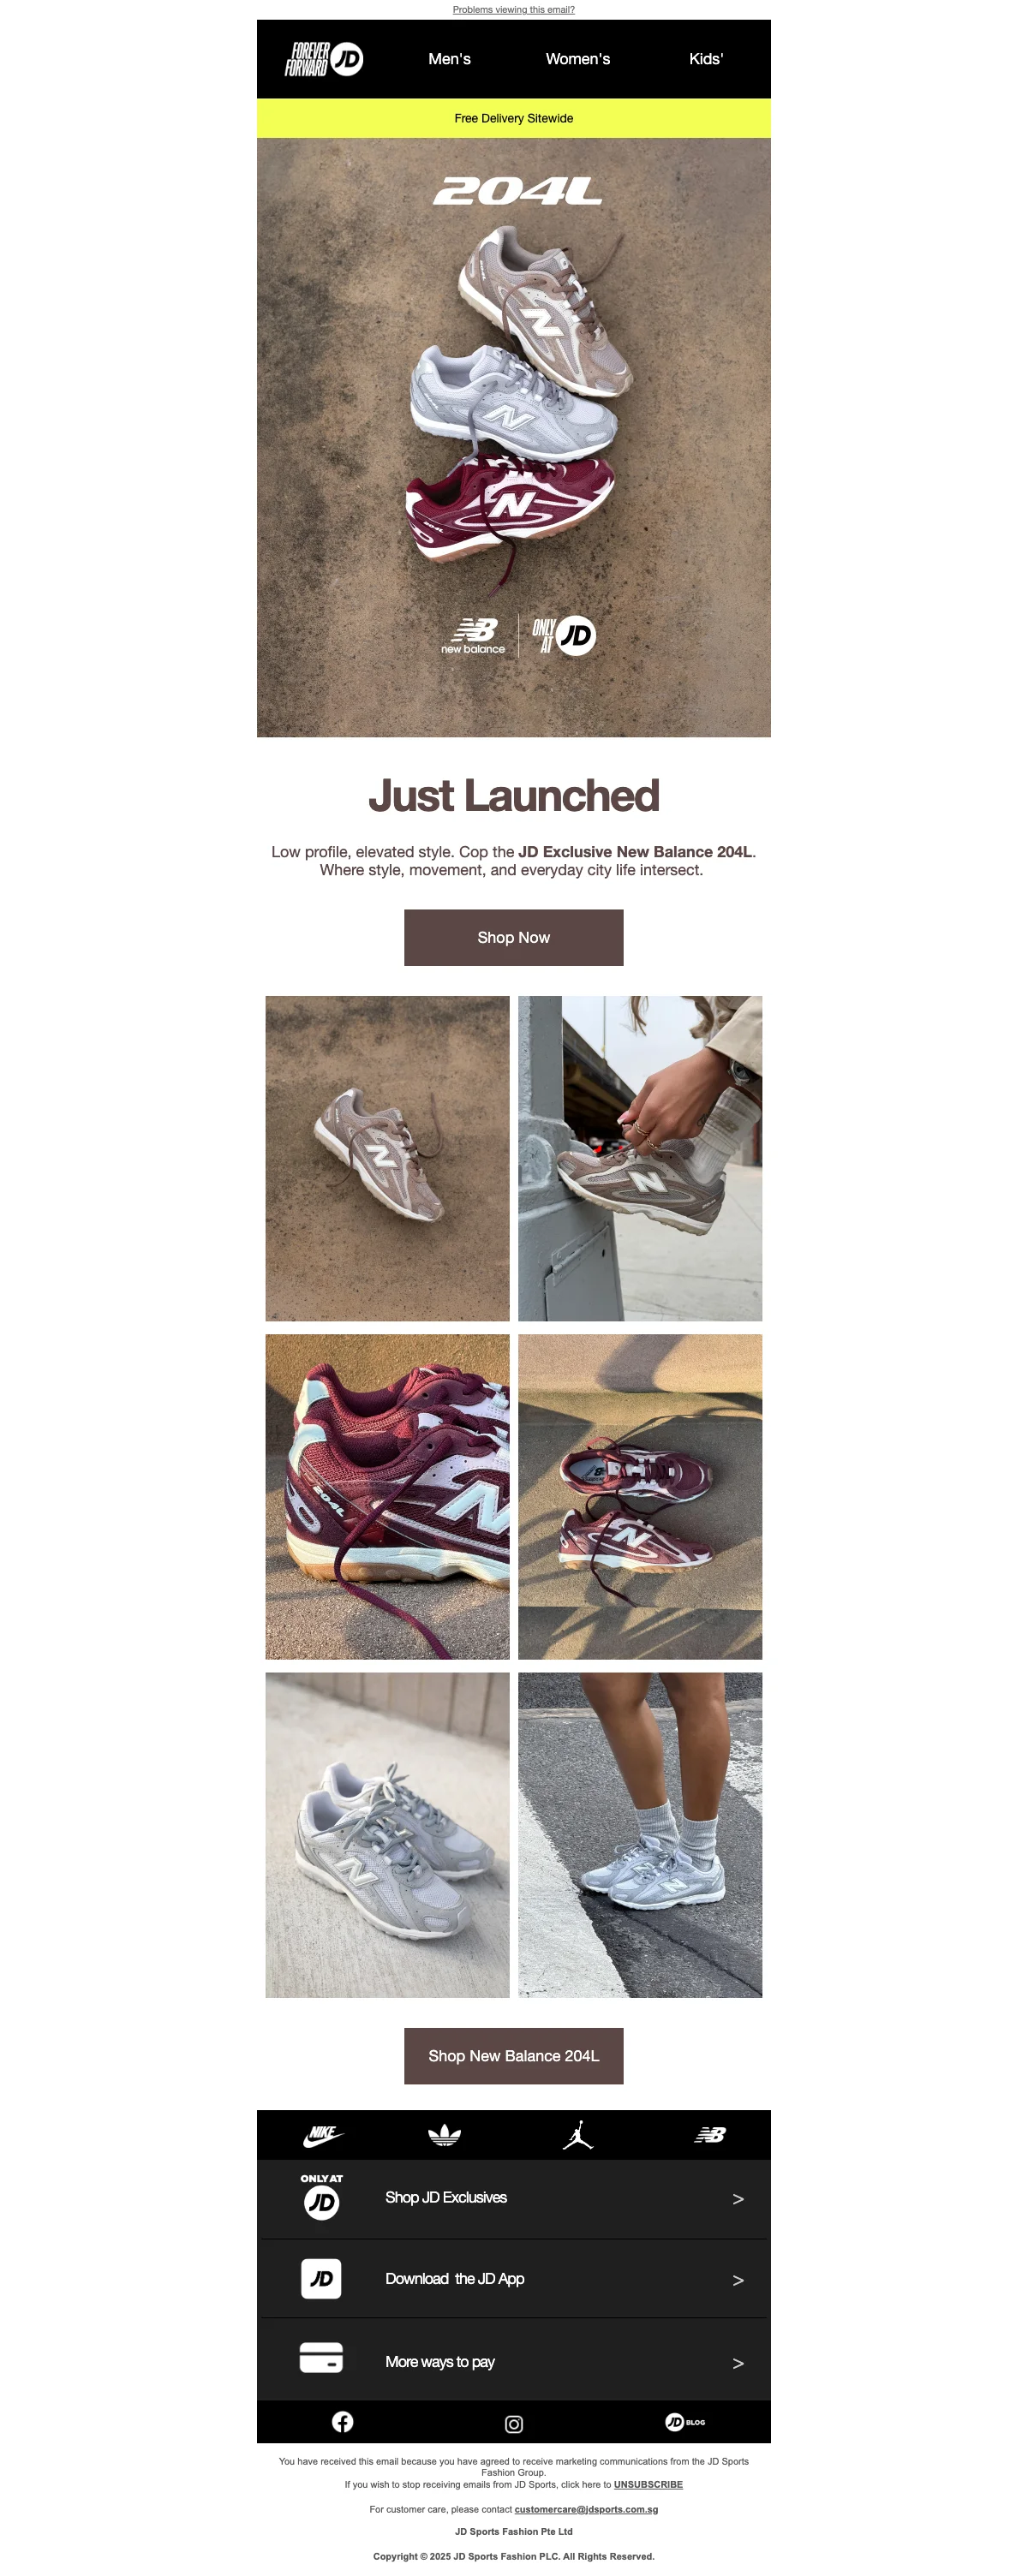Open the Women's menu
1028x2576 pixels.
point(578,59)
